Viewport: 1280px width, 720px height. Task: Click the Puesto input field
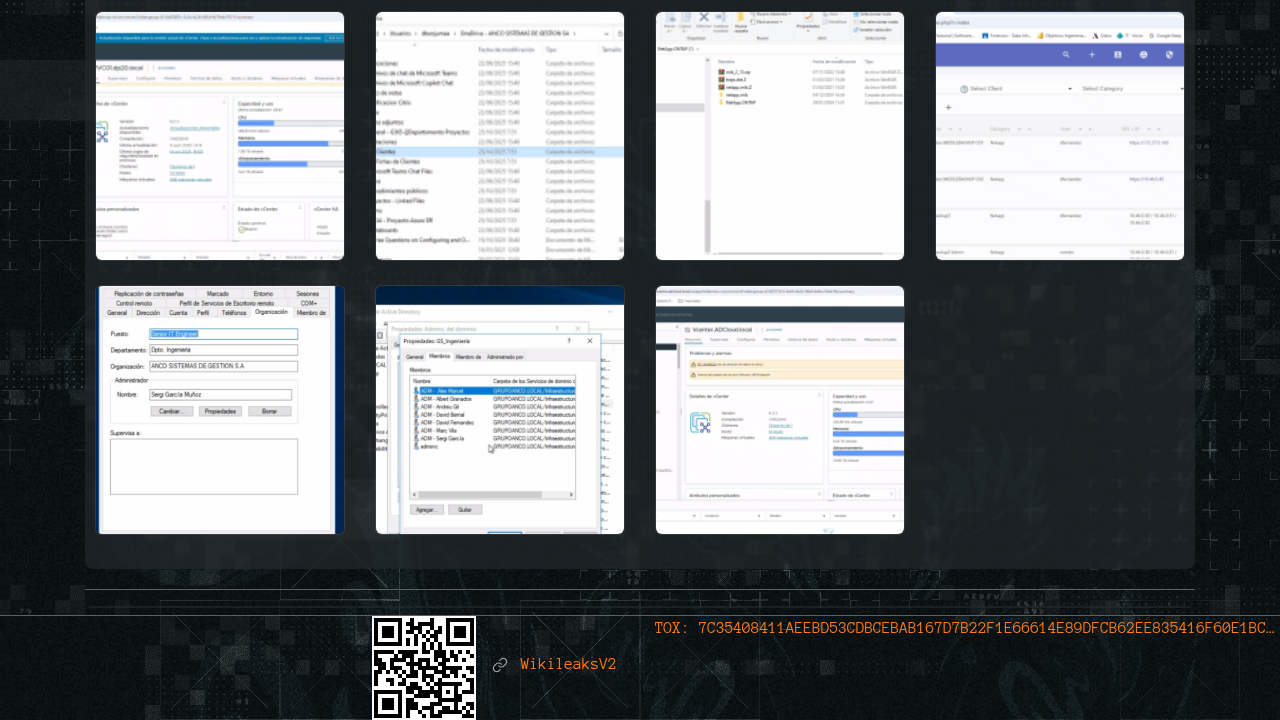click(223, 334)
